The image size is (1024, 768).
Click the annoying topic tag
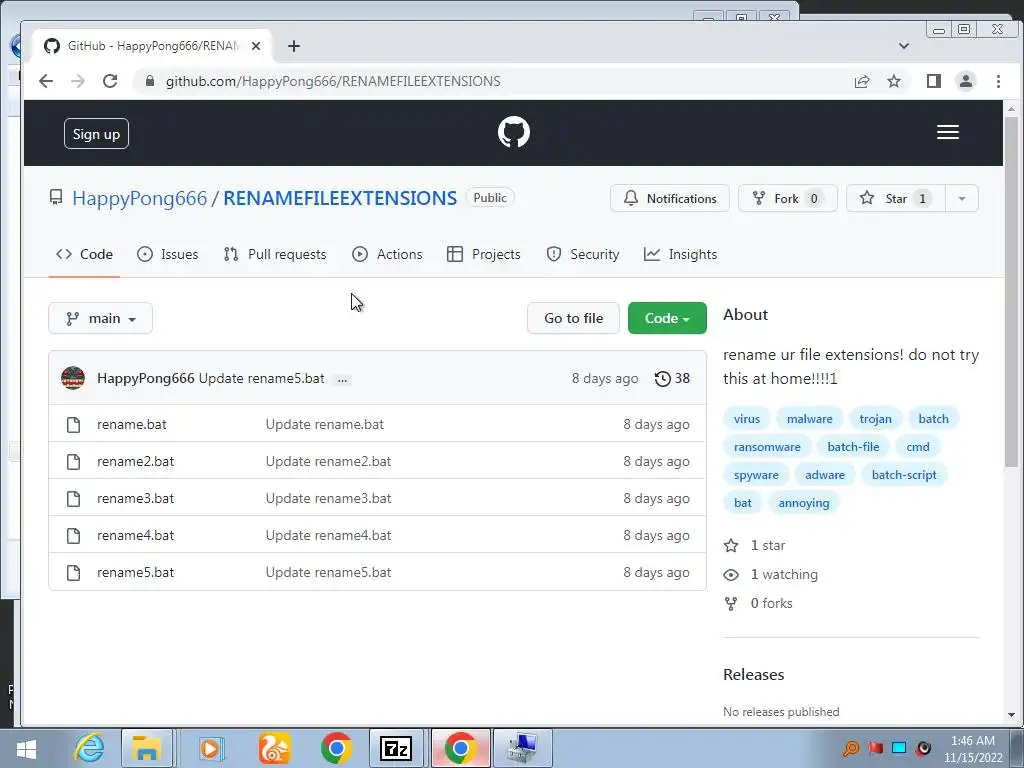[803, 503]
